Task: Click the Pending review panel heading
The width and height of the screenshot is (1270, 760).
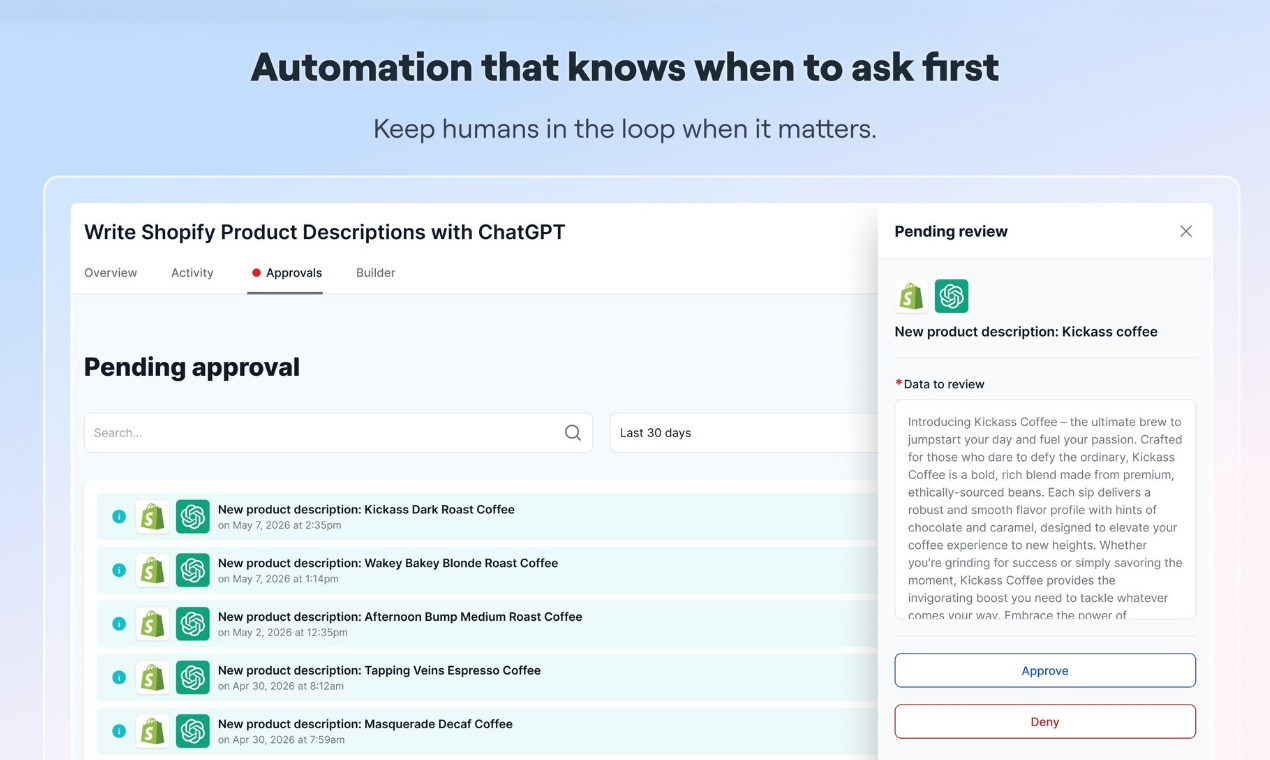Action: pos(951,231)
